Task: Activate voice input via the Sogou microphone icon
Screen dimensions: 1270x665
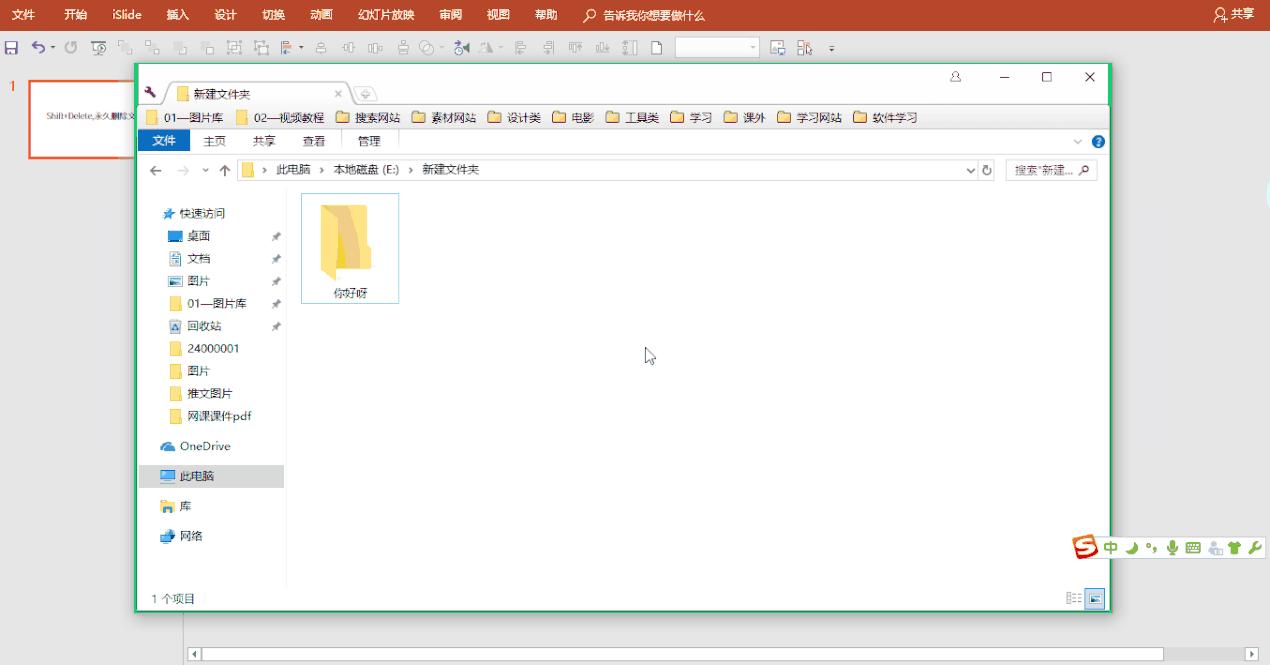Action: (1172, 547)
